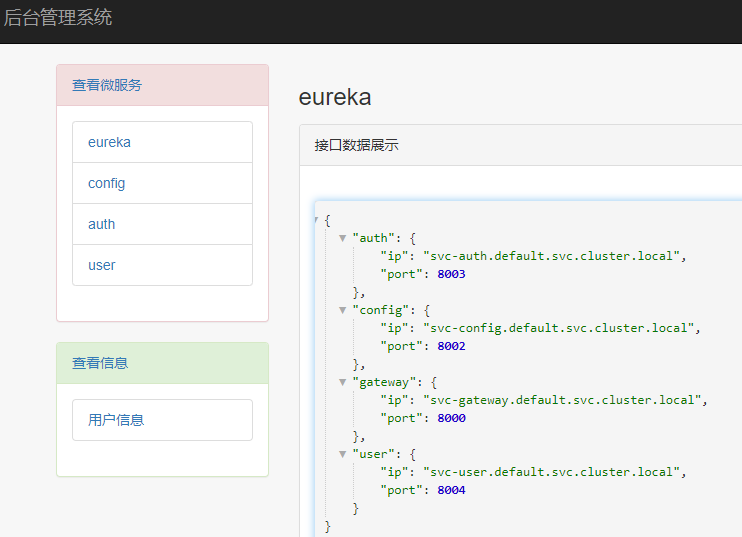Click the "auth" key in JSON
Screen dimensions: 742x537
point(374,238)
